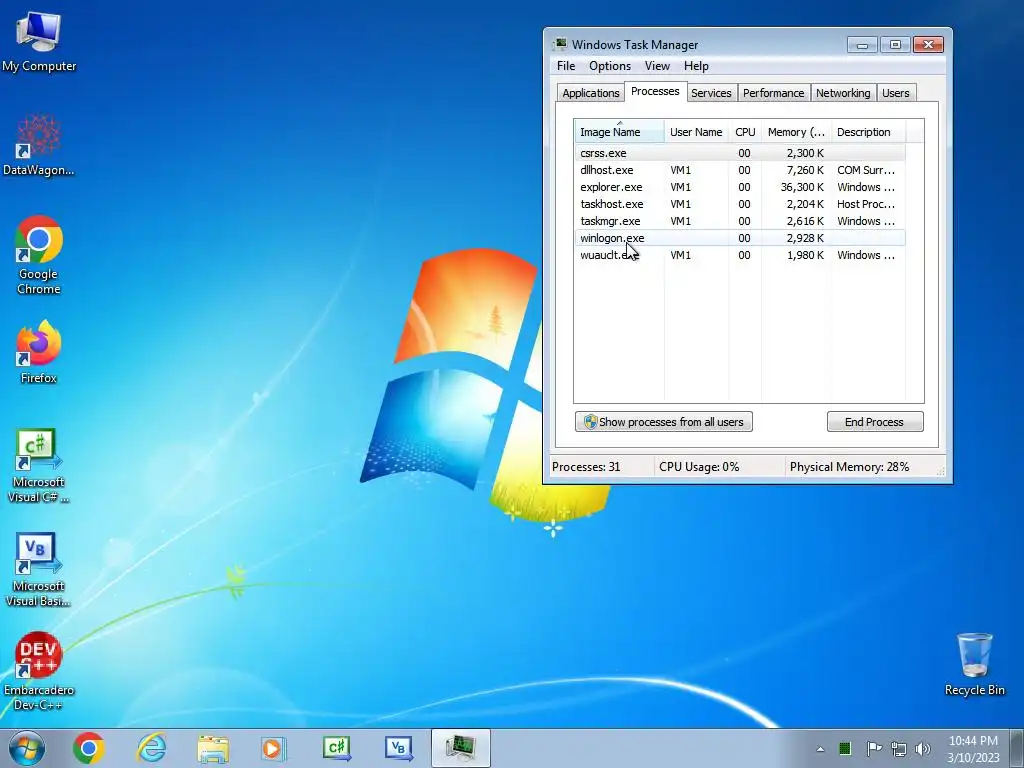Switch to the Performance tab
Viewport: 1024px width, 768px height.
[773, 93]
